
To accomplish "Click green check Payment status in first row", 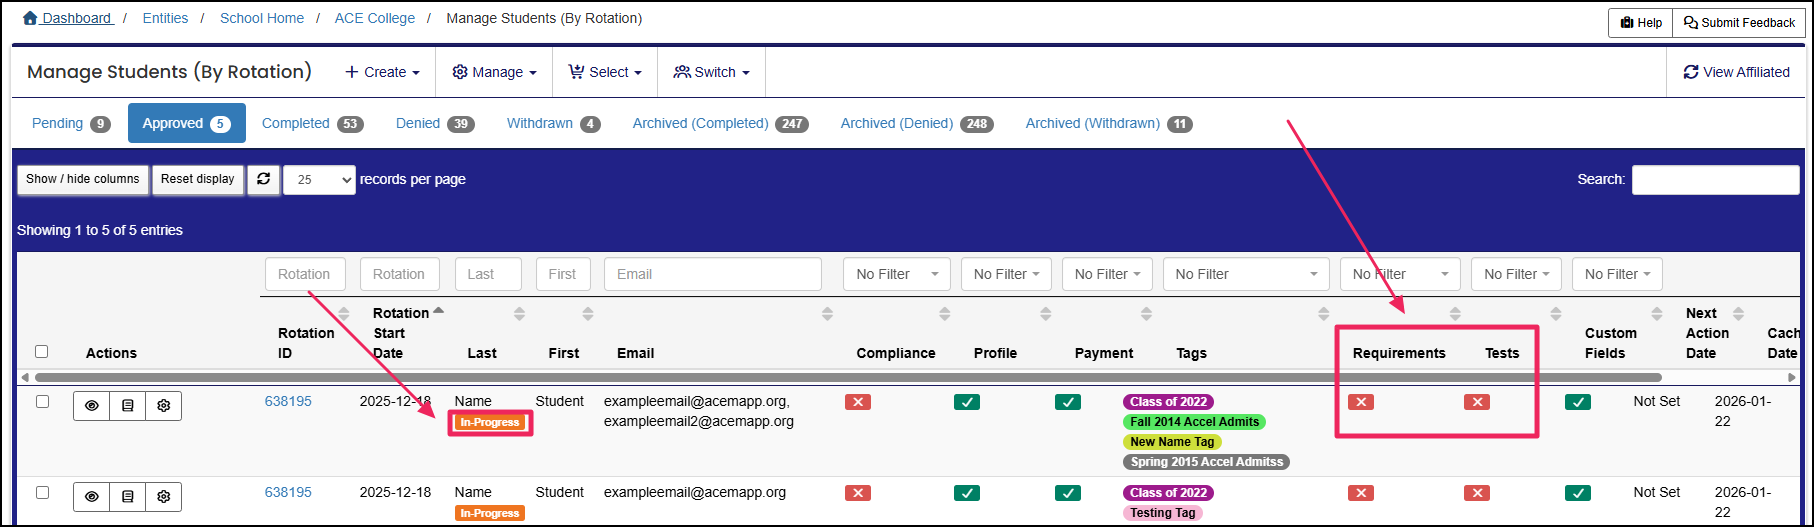I will point(1068,402).
